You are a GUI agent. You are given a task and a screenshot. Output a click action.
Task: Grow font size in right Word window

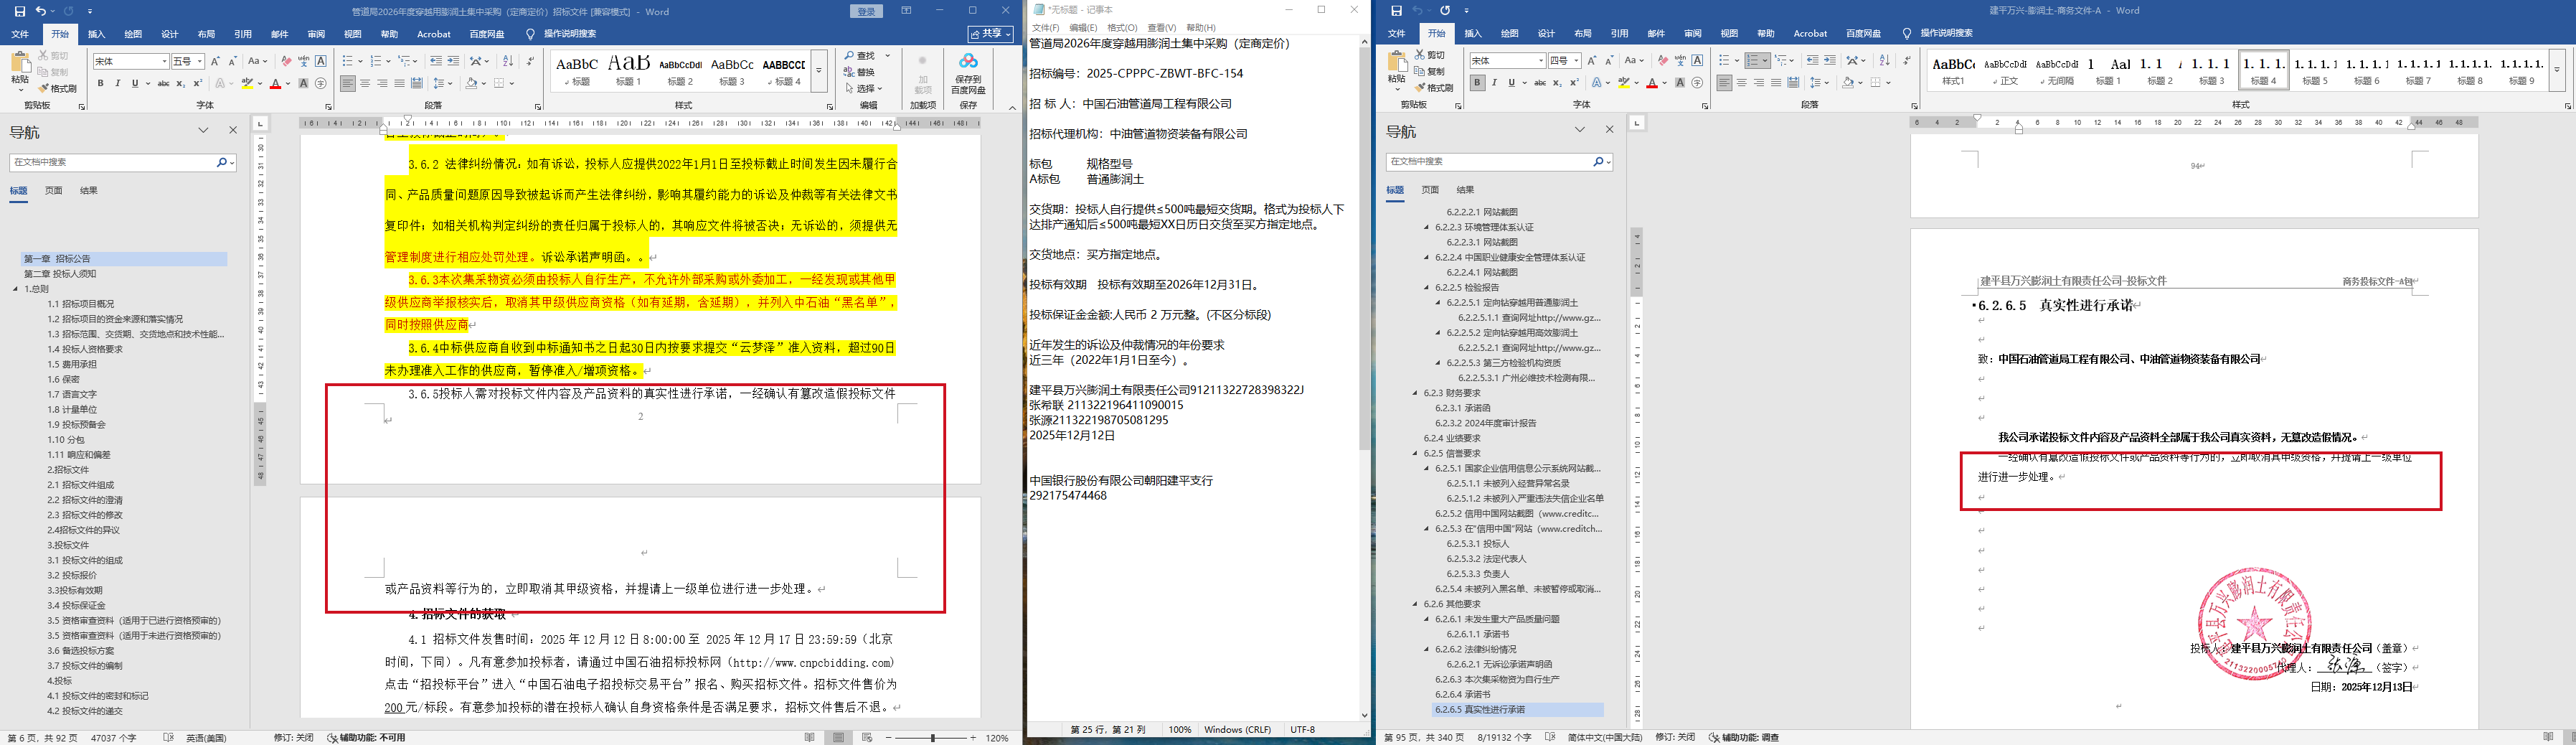pos(1592,61)
